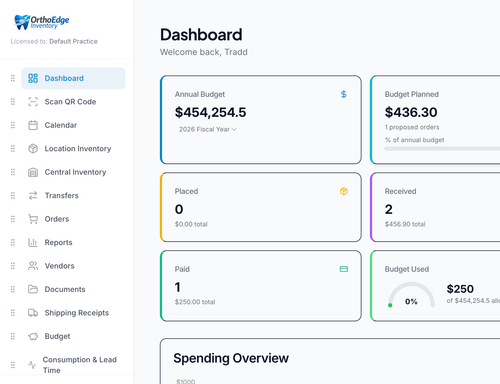This screenshot has width=500, height=384.
Task: Click the Vendors people icon
Action: pos(33,266)
